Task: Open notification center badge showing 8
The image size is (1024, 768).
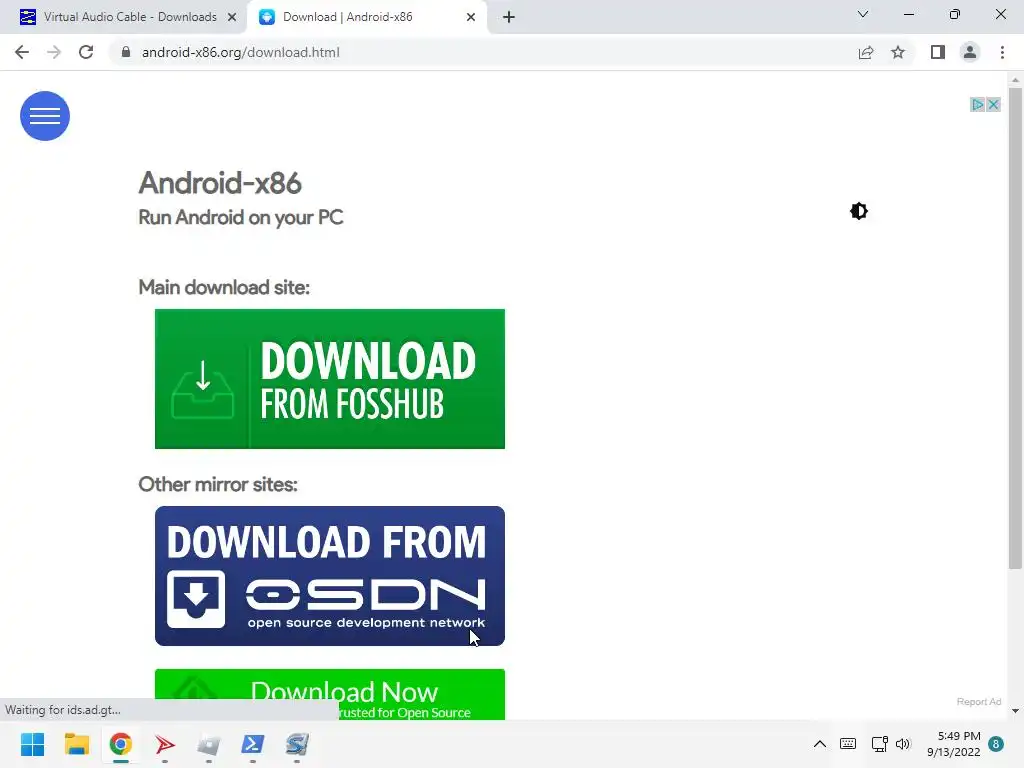Action: [996, 744]
